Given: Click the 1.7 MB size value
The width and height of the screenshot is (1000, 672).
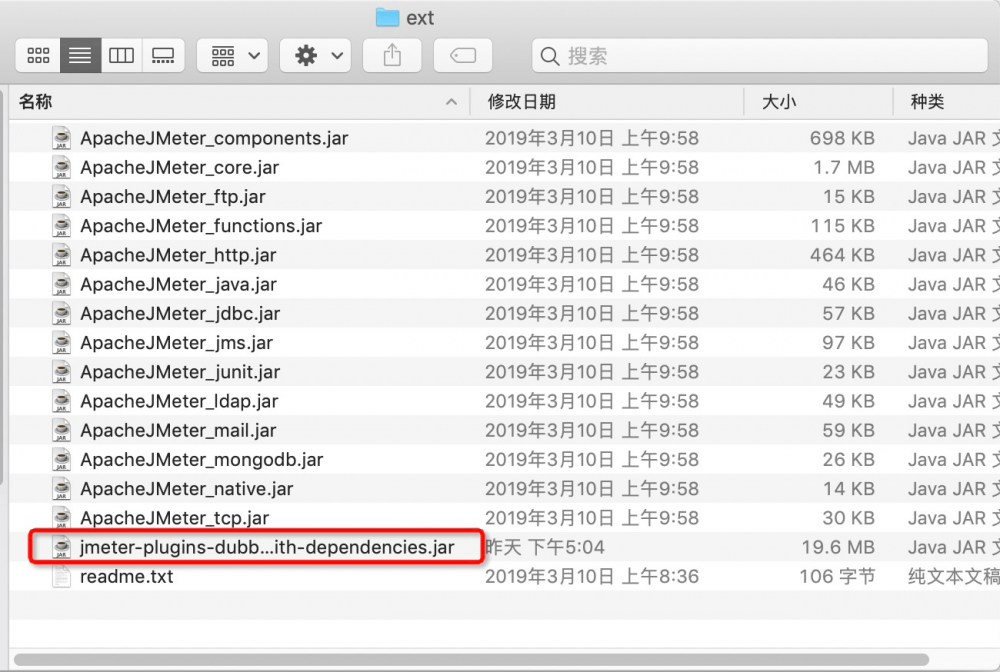Looking at the screenshot, I should pyautogui.click(x=844, y=168).
